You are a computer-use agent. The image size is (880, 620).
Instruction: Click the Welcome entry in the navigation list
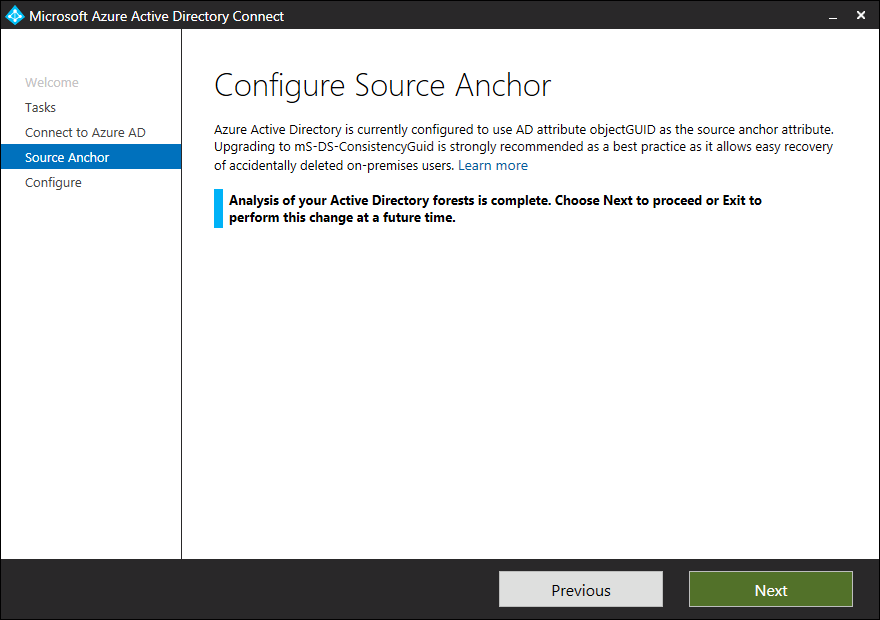pyautogui.click(x=52, y=82)
